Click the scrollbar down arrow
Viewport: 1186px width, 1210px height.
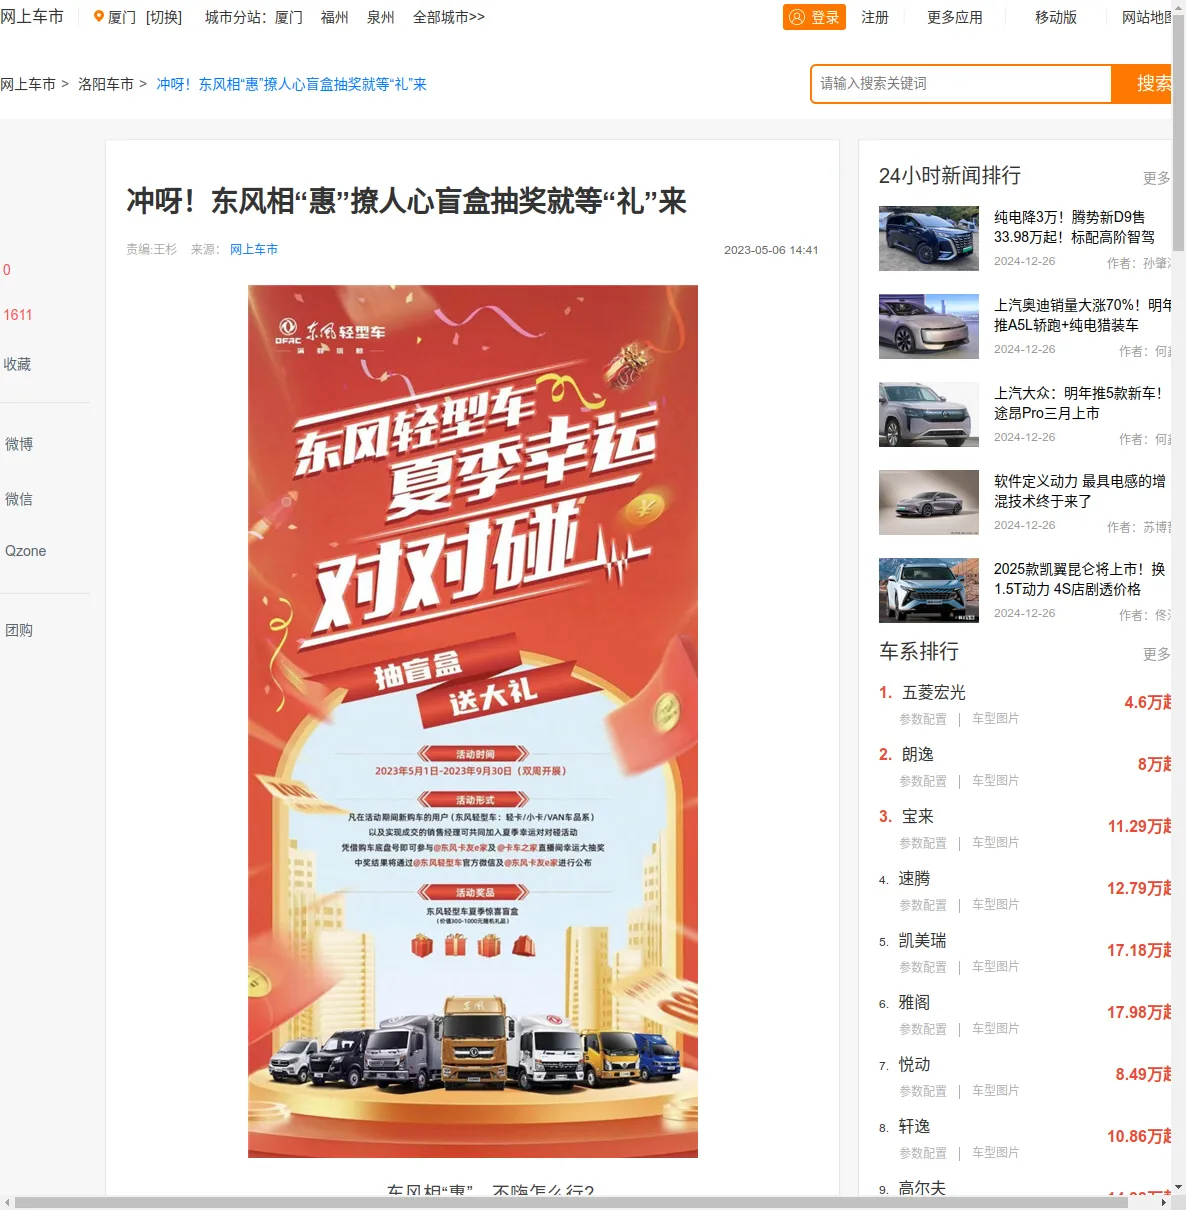[x=1178, y=1187]
